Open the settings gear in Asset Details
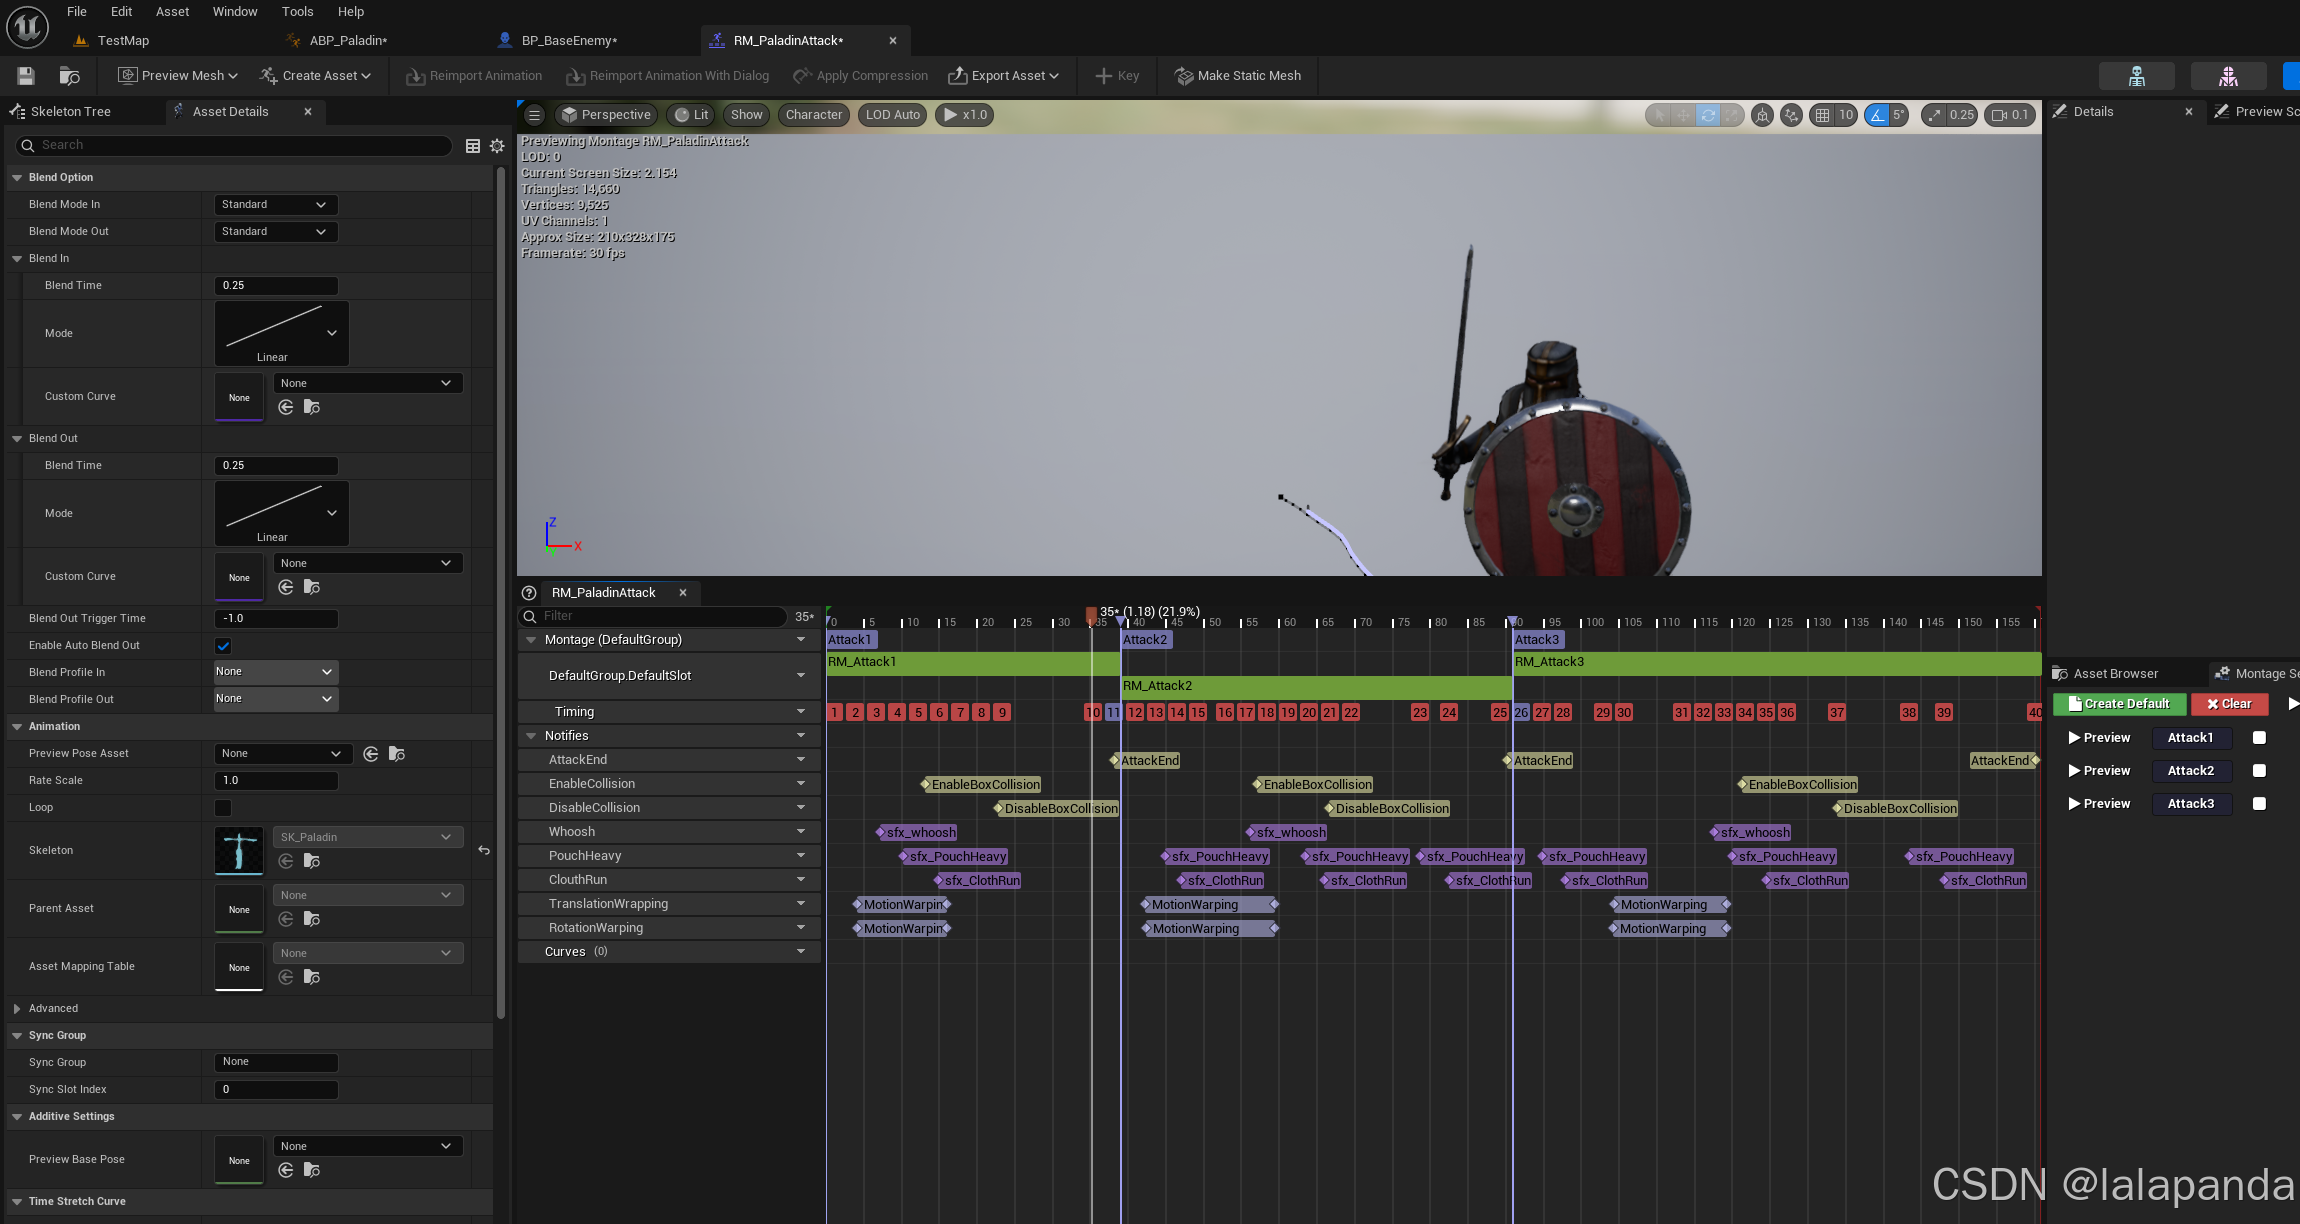2300x1224 pixels. (497, 146)
